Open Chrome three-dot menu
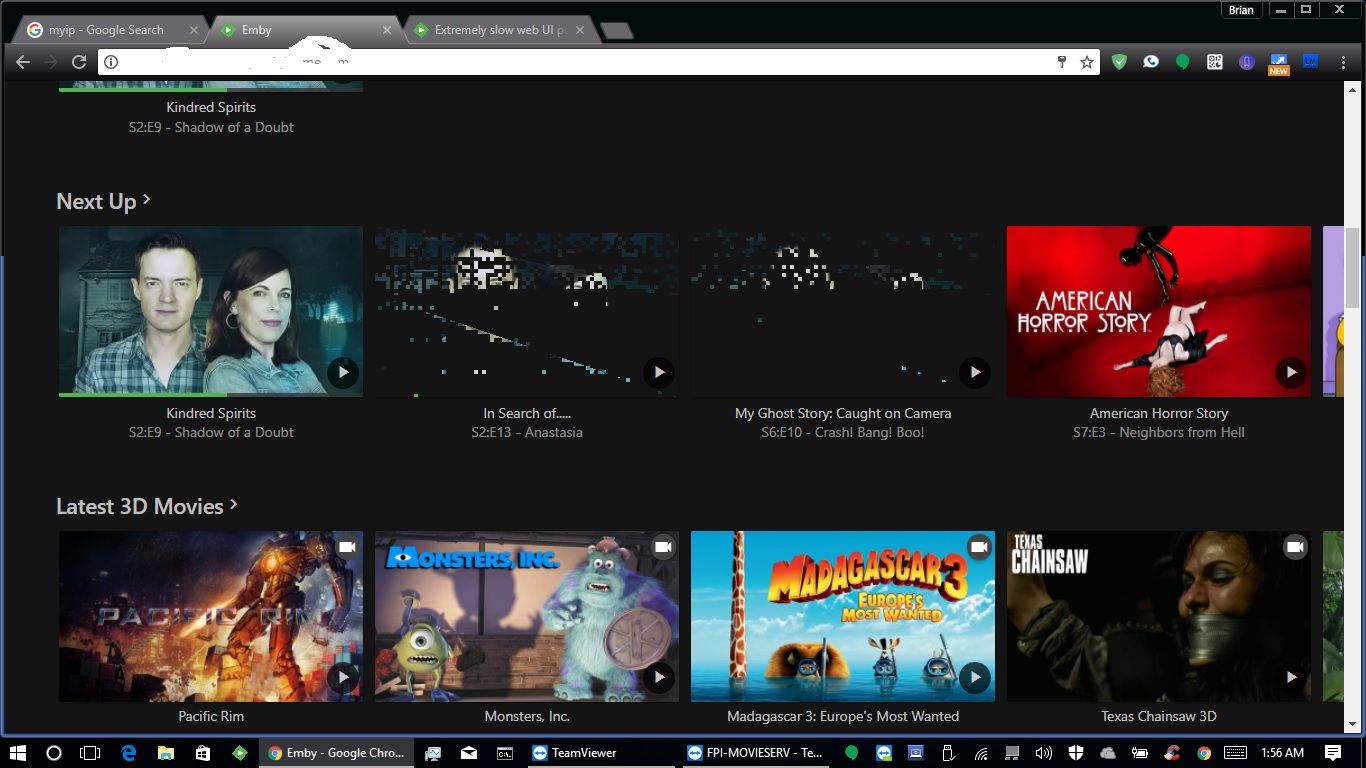Image resolution: width=1366 pixels, height=768 pixels. (1343, 62)
